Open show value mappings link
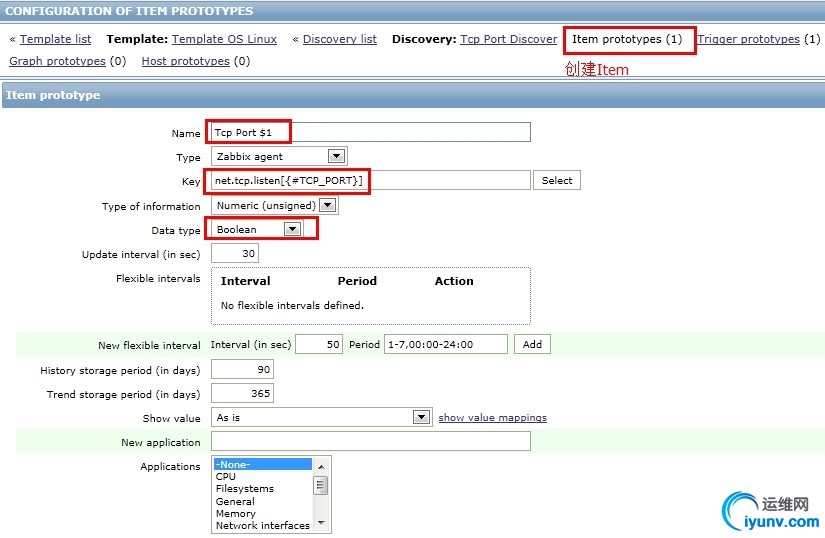This screenshot has width=825, height=538. (492, 418)
